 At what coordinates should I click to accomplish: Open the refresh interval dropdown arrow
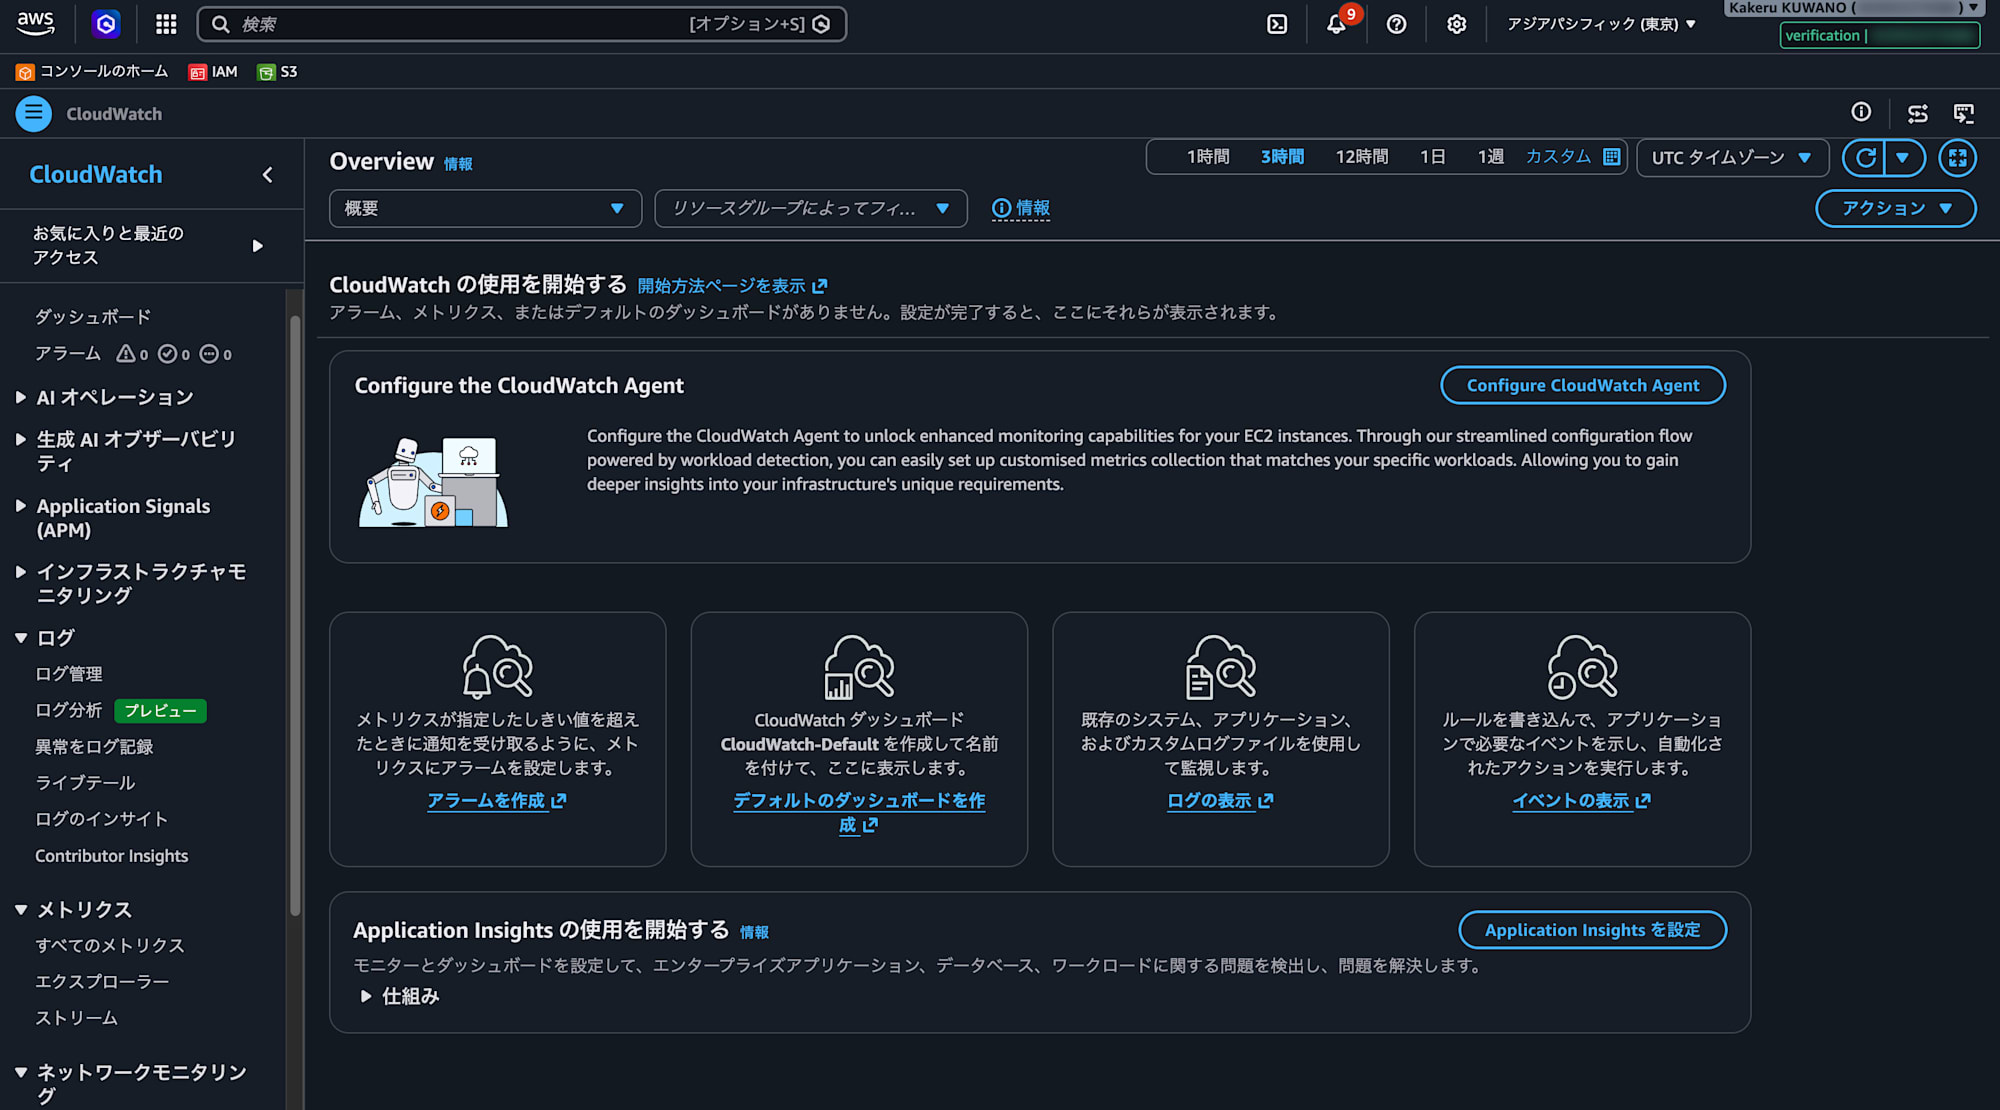point(1903,158)
